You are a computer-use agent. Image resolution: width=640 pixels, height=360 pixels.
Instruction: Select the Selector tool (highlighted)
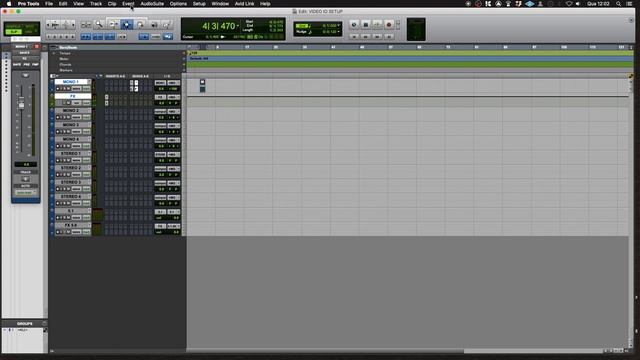pyautogui.click(x=127, y=25)
